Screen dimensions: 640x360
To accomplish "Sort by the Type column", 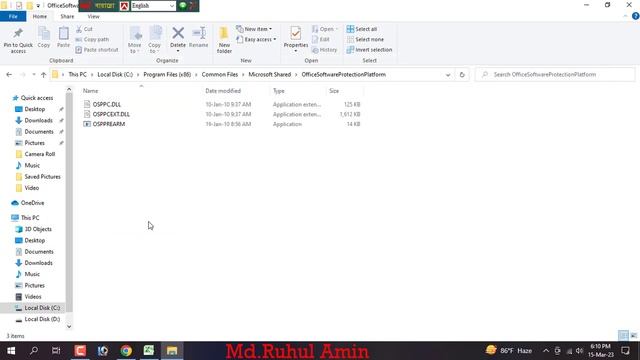I will click(x=279, y=91).
